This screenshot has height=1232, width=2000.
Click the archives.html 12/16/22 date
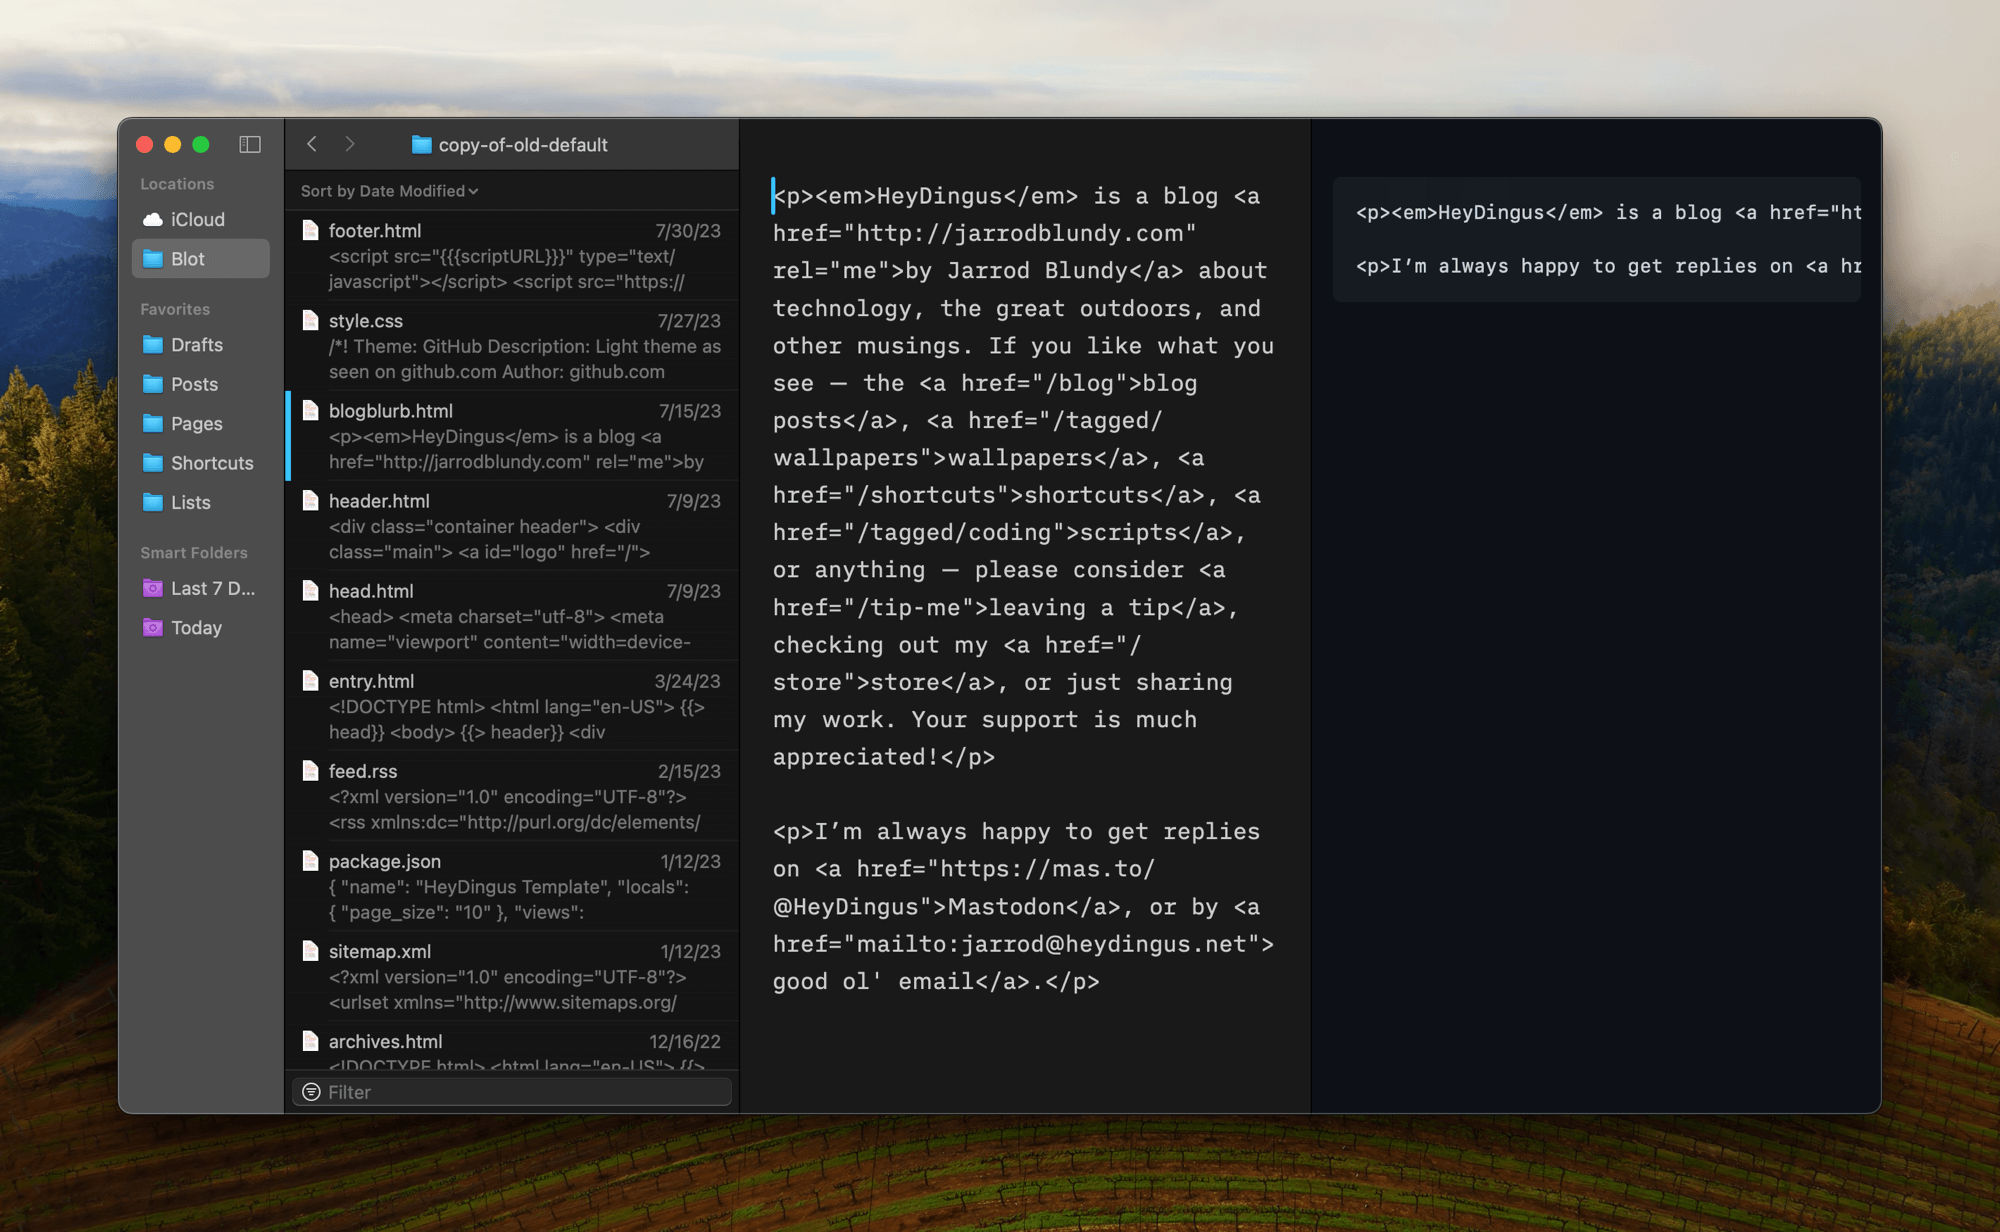coord(685,1041)
